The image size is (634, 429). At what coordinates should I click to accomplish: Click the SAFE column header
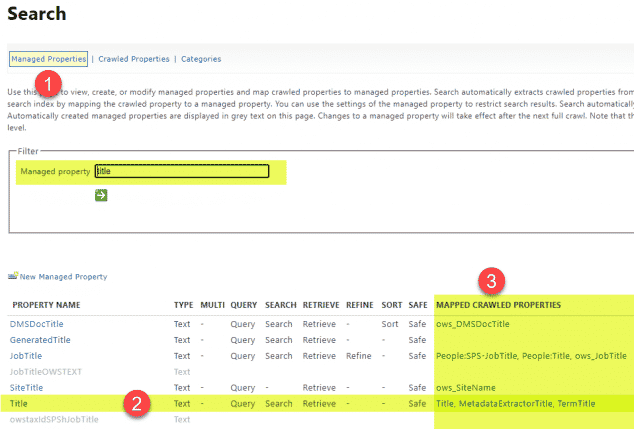tap(418, 305)
